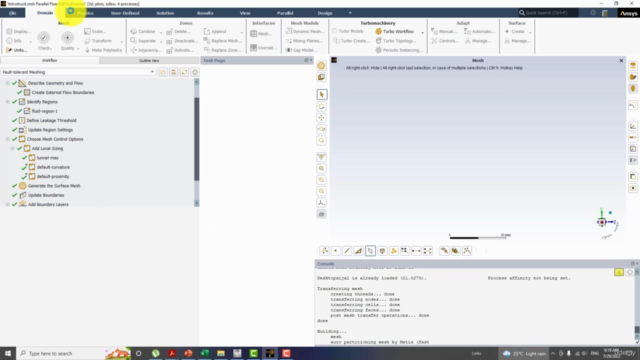Click the Turbo Topology... button
640x360 pixels.
[x=396, y=41]
